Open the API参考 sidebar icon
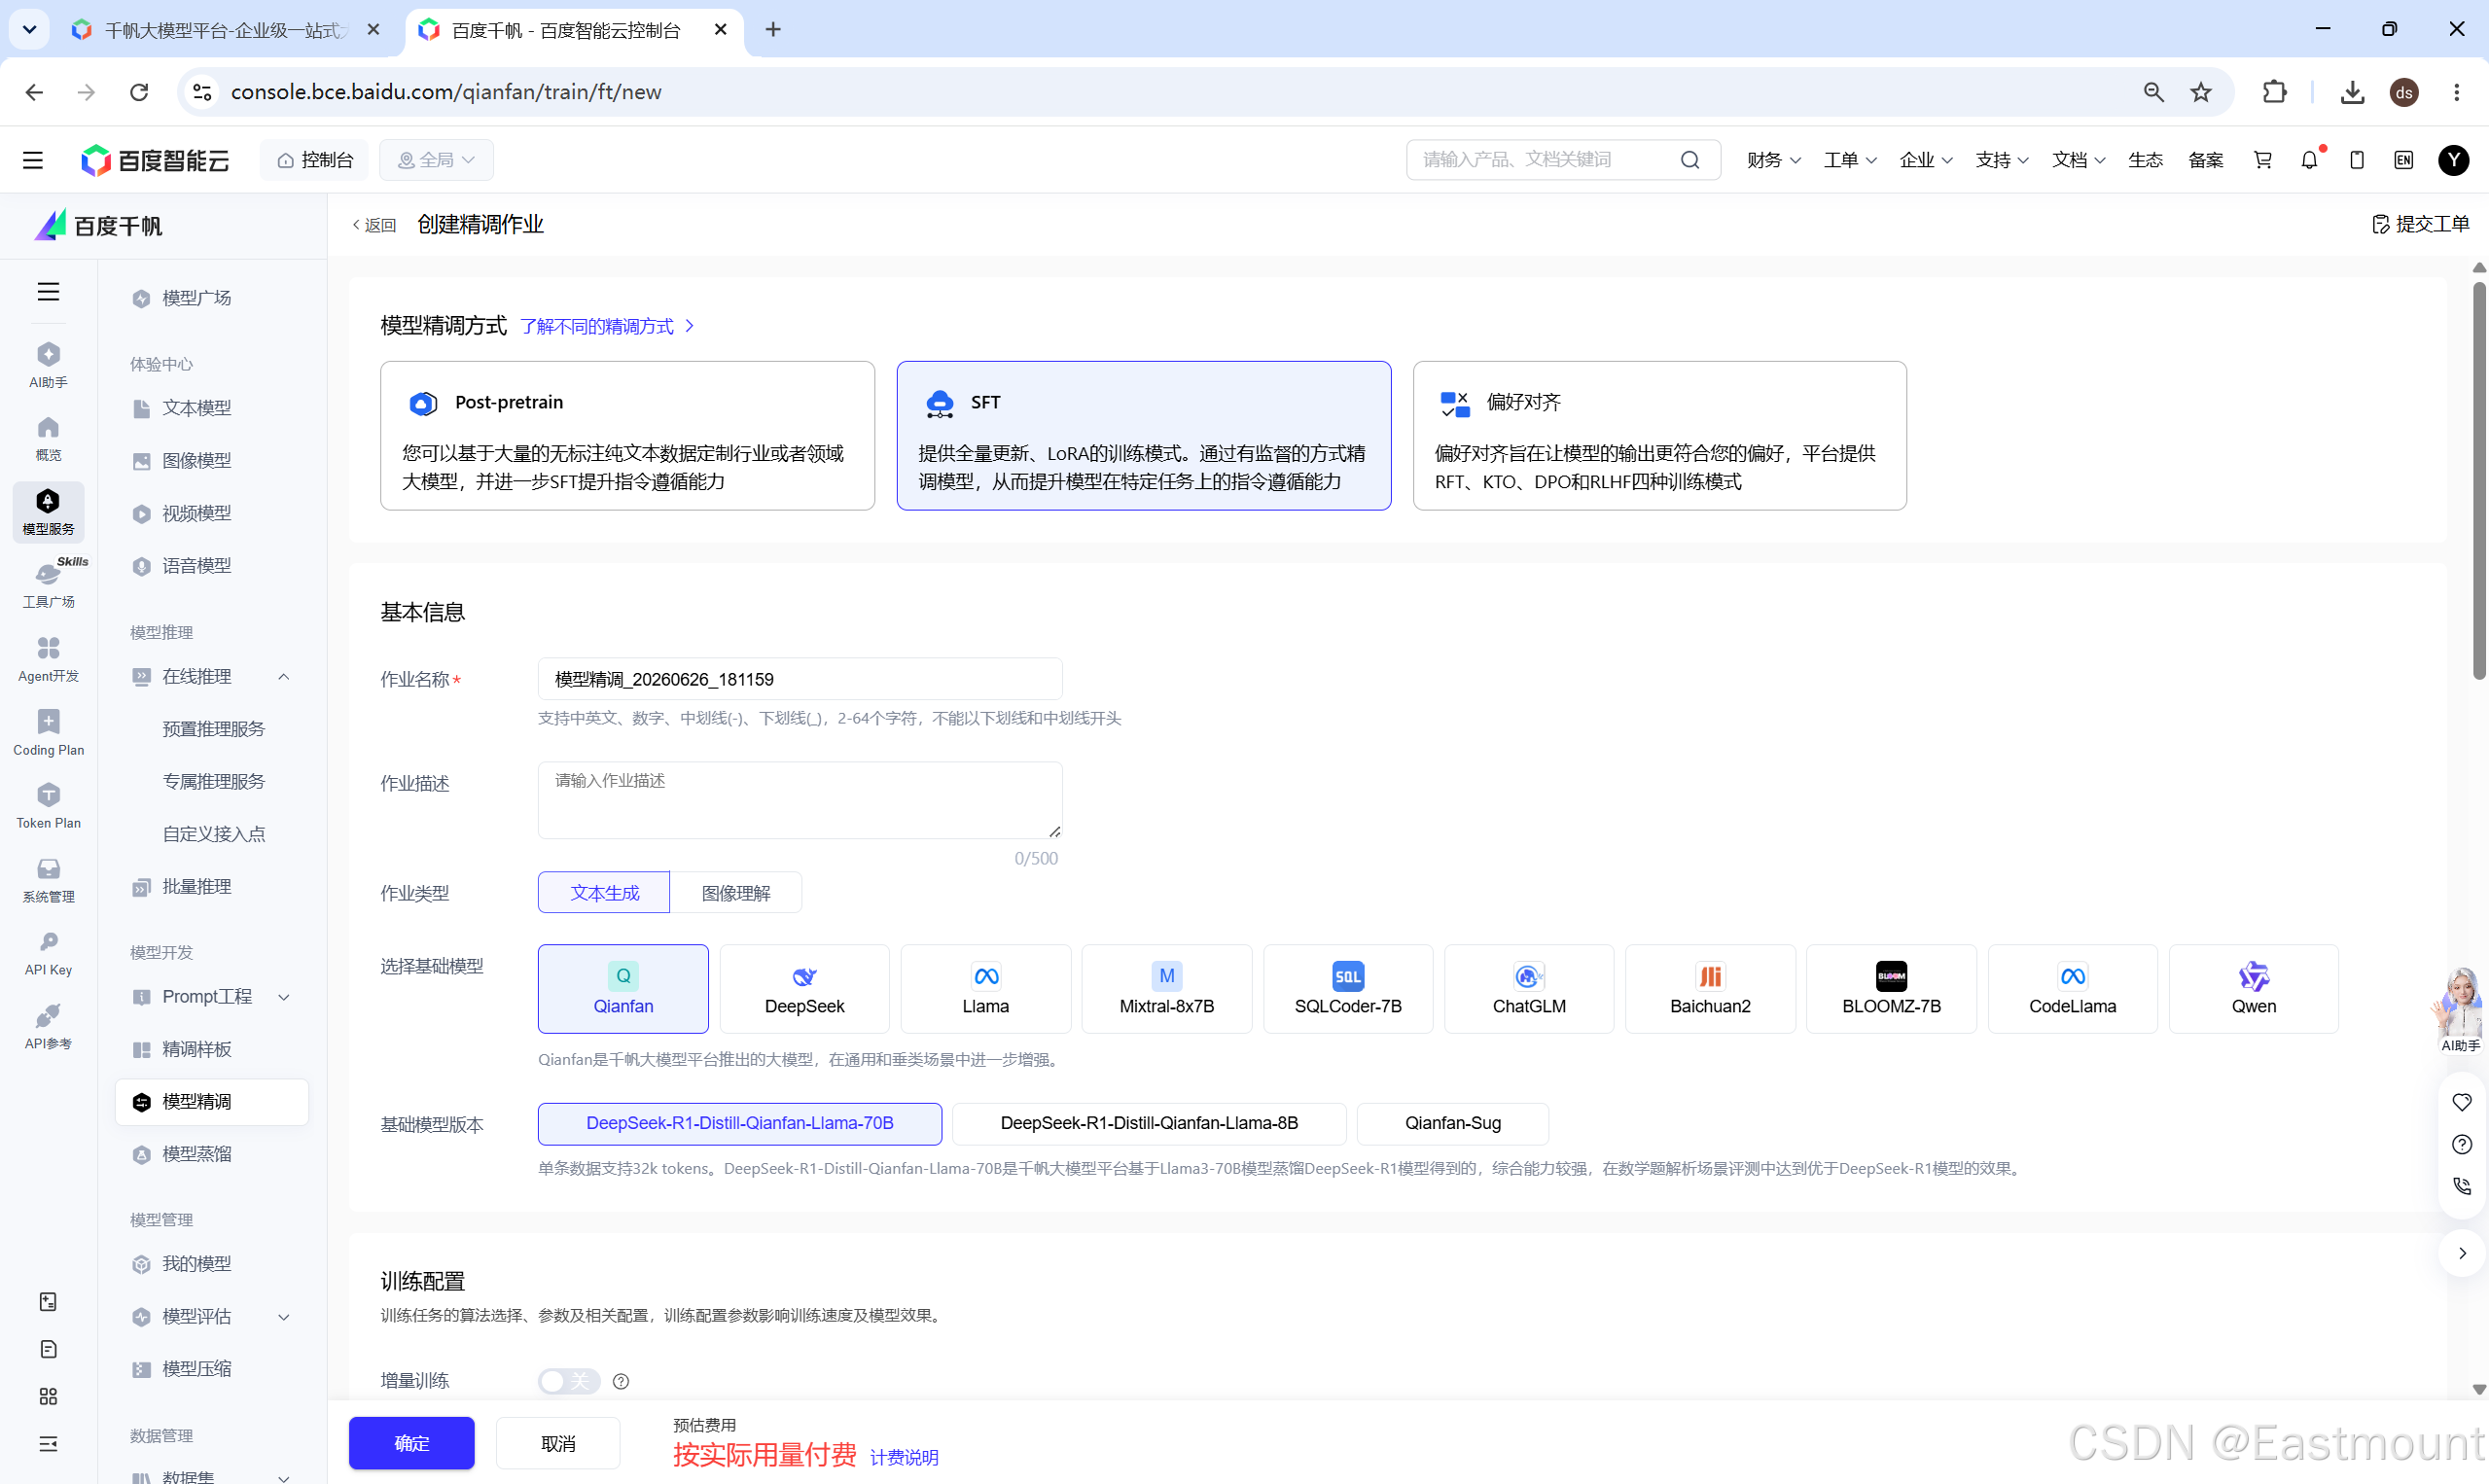The width and height of the screenshot is (2489, 1484). tap(48, 1027)
